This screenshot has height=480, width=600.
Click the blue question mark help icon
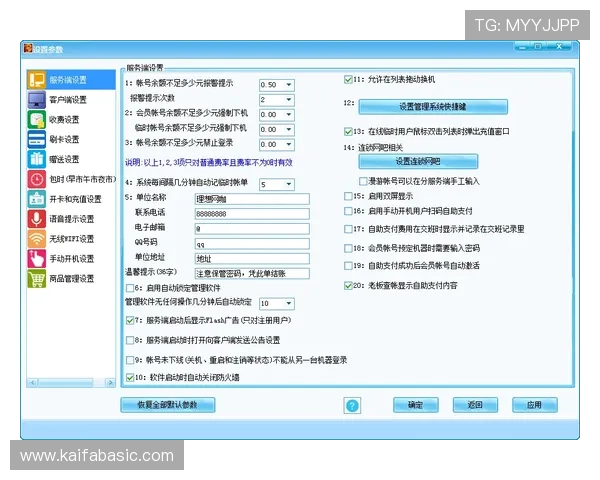352,405
